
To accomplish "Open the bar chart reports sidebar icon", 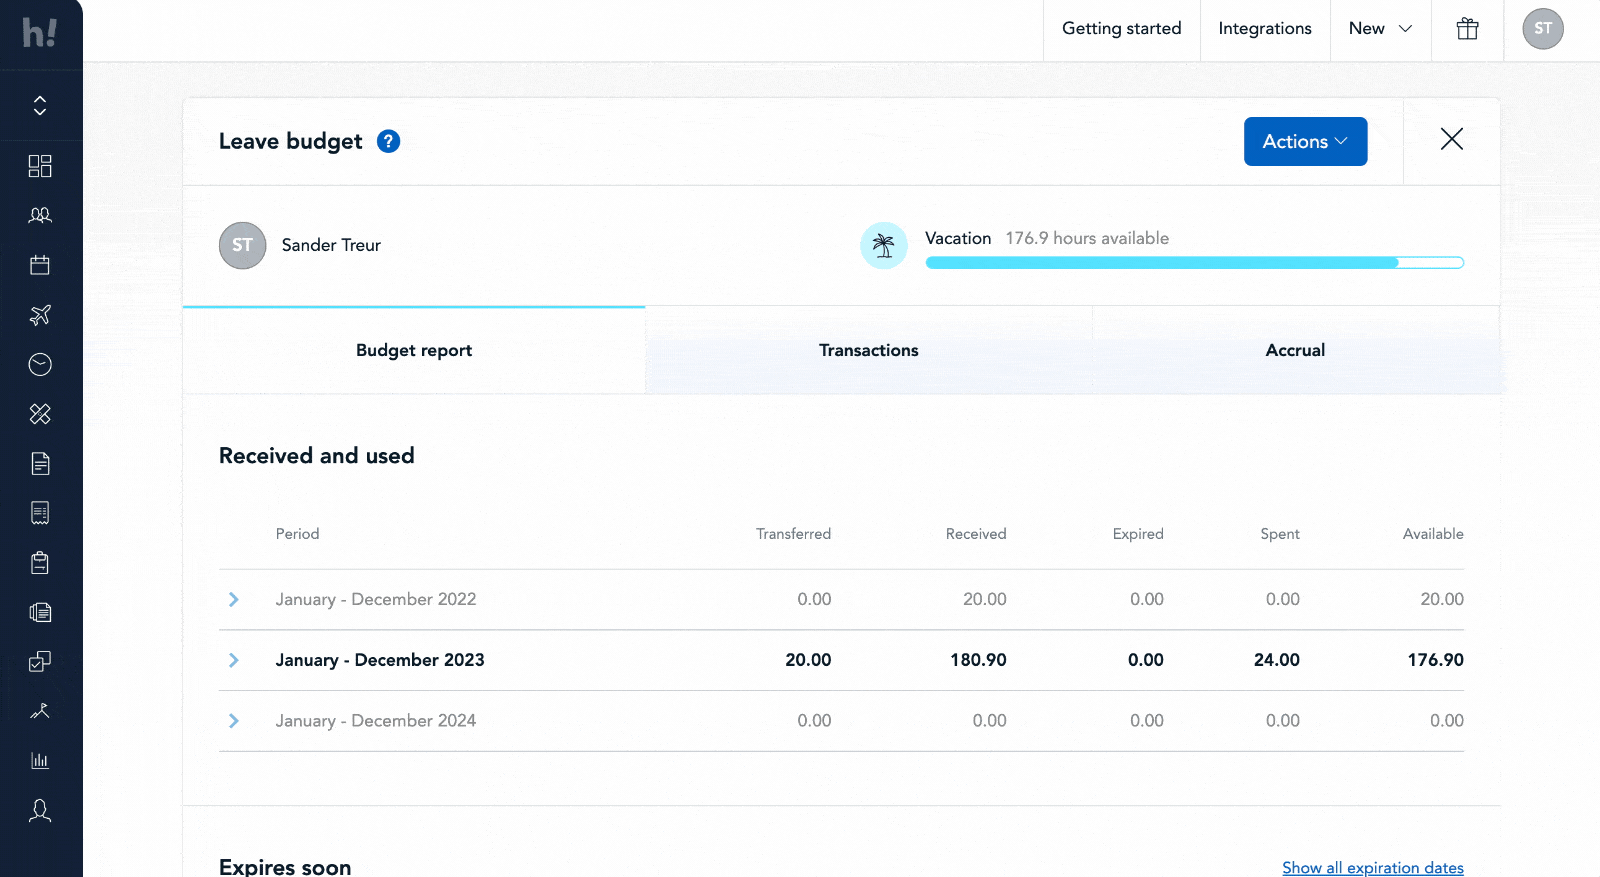I will tap(40, 761).
